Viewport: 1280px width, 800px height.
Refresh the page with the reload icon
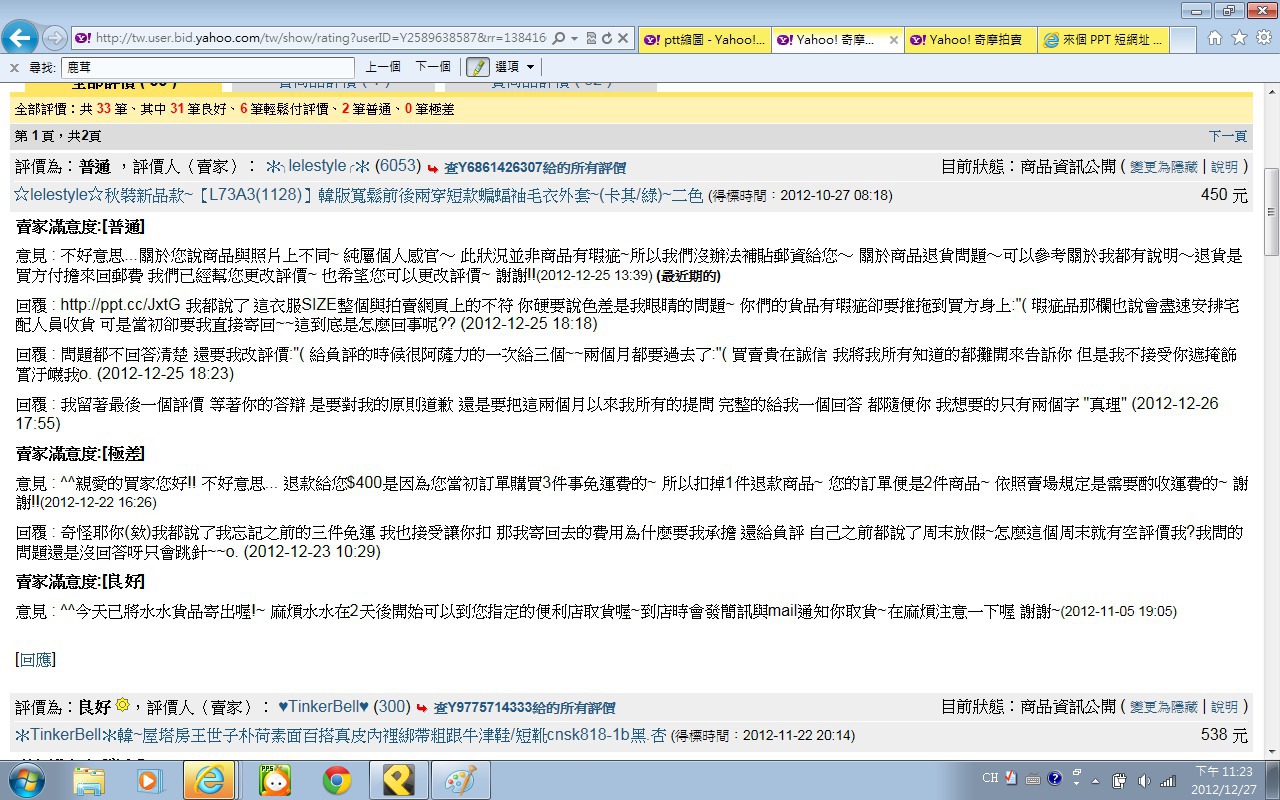point(606,39)
